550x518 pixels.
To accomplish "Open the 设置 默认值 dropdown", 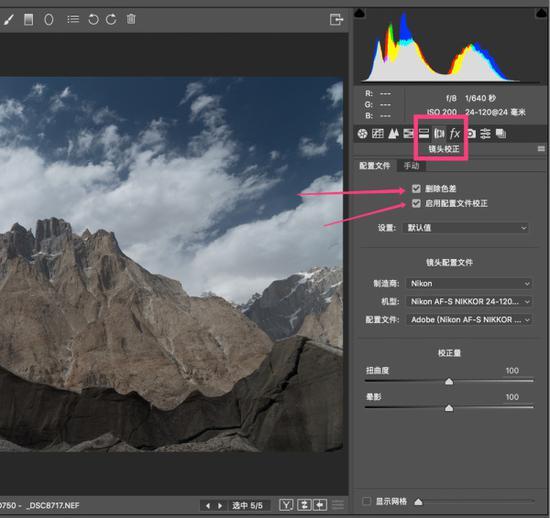I will coord(466,228).
